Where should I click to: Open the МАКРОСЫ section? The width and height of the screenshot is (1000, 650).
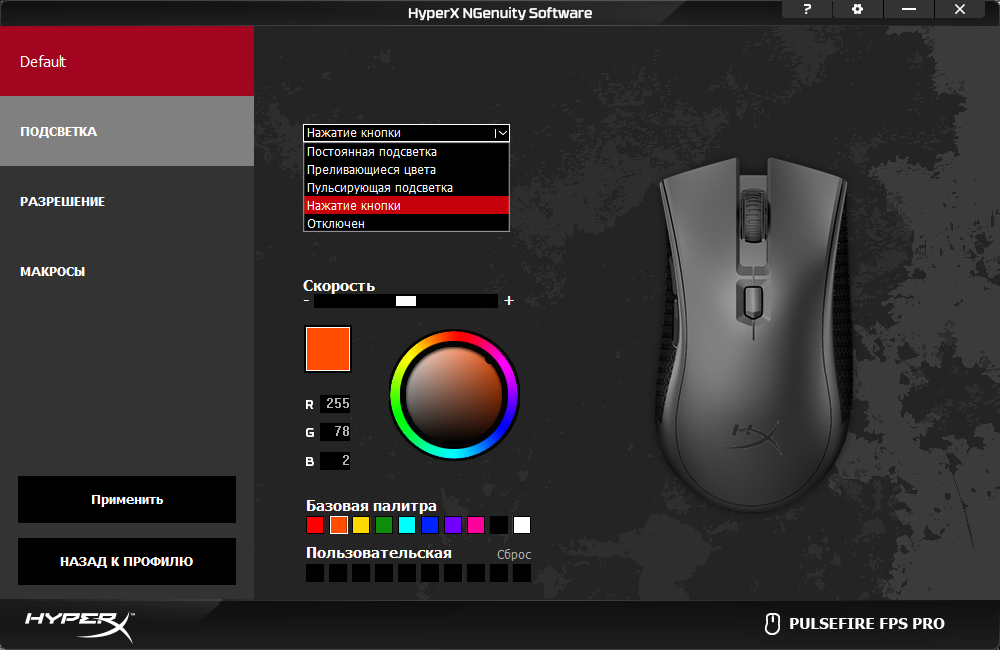(127, 272)
